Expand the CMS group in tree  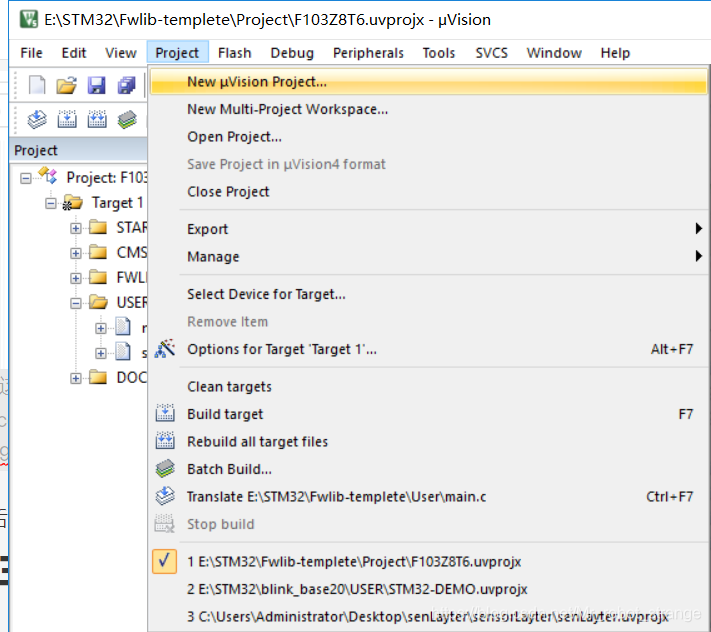(76, 253)
